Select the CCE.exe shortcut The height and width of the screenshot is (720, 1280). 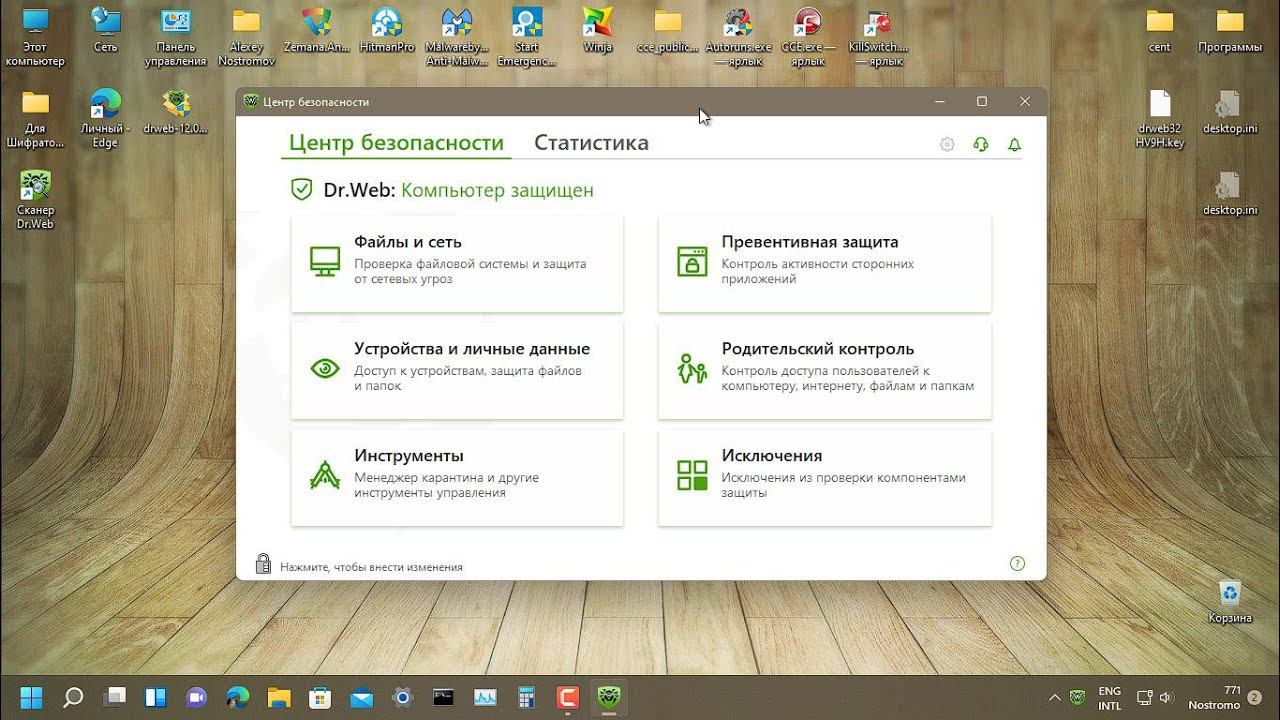[x=808, y=37]
